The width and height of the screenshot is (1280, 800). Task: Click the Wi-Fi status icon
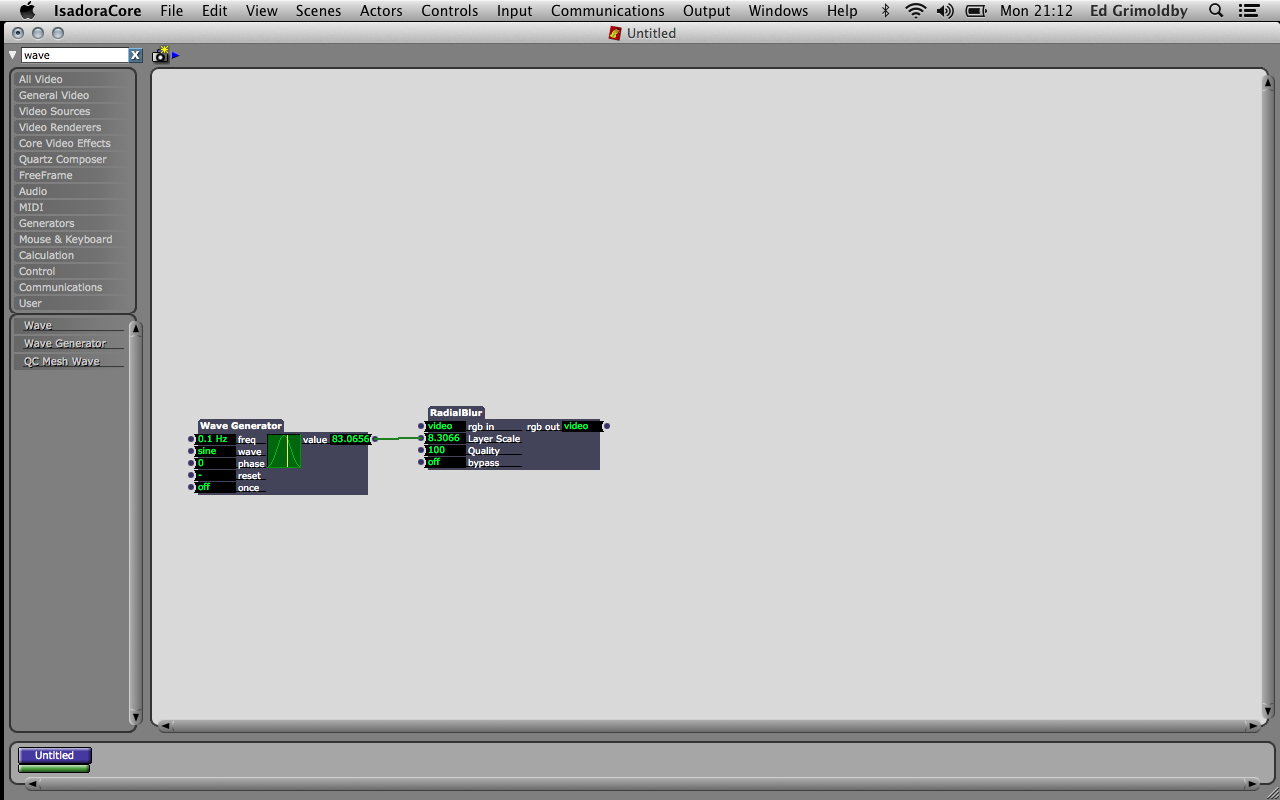[x=915, y=11]
